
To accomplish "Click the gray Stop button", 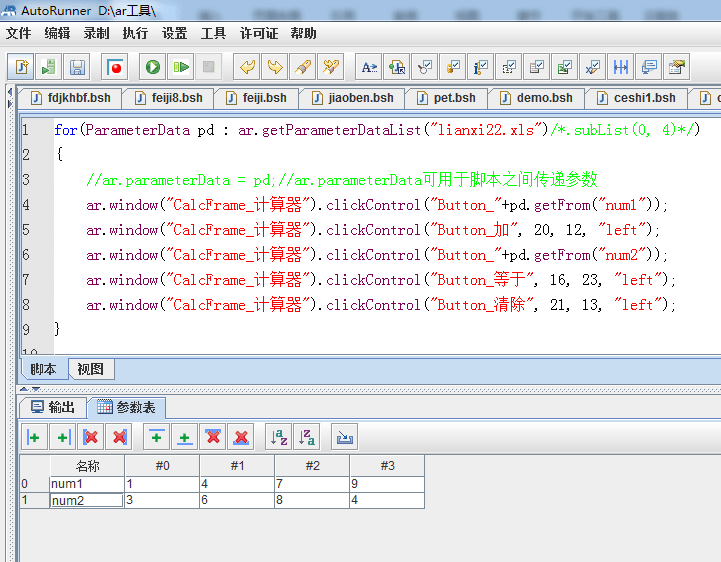I will (x=208, y=67).
